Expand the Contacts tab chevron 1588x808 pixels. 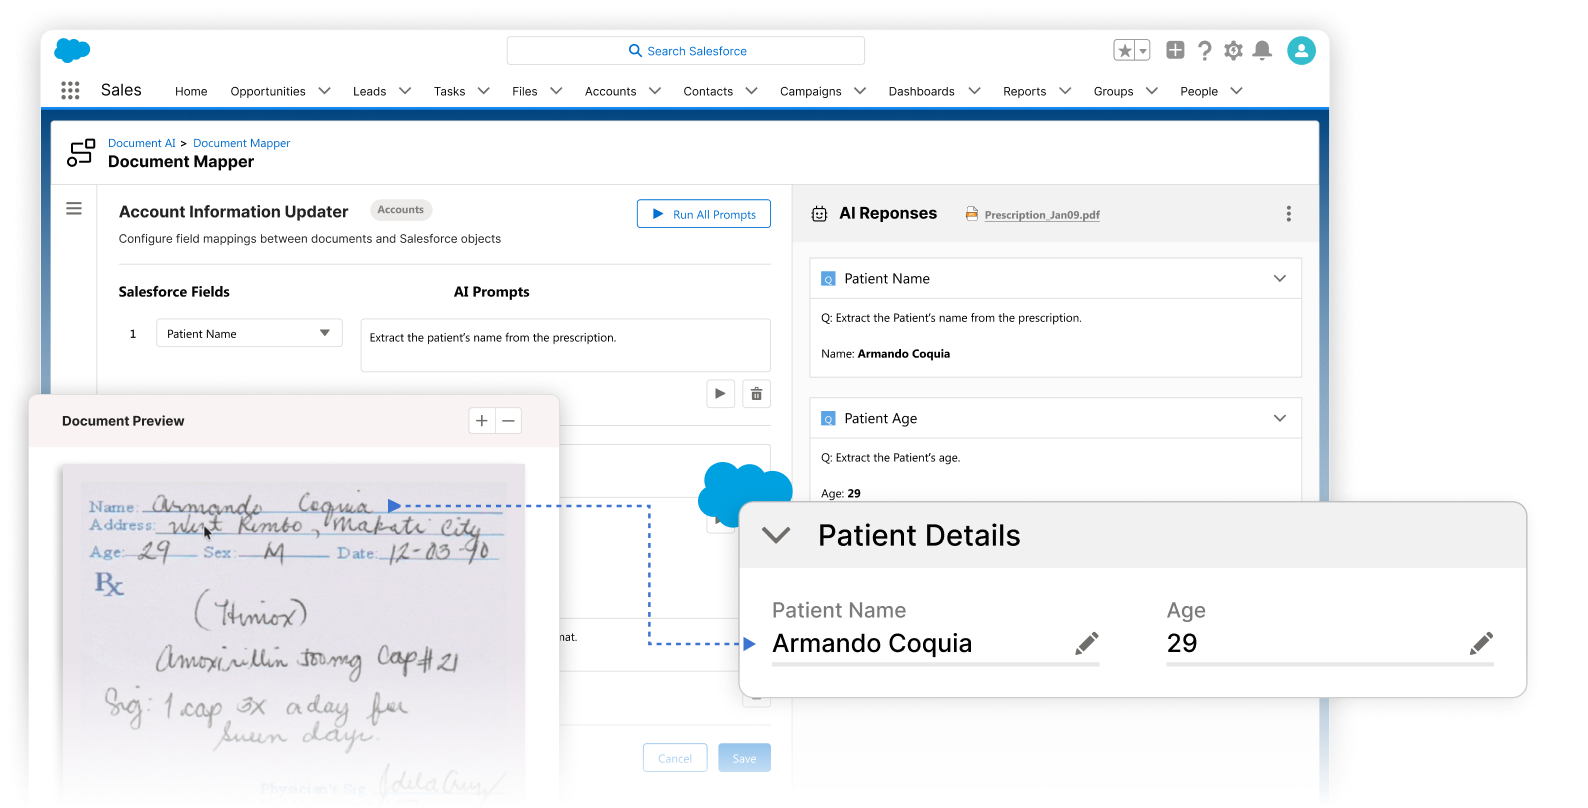click(x=752, y=90)
